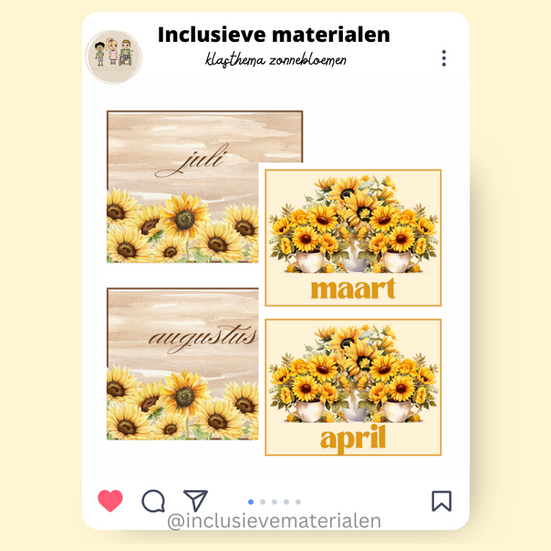Select the first blue carousel dot
Screen dimensions: 551x551
point(251,502)
